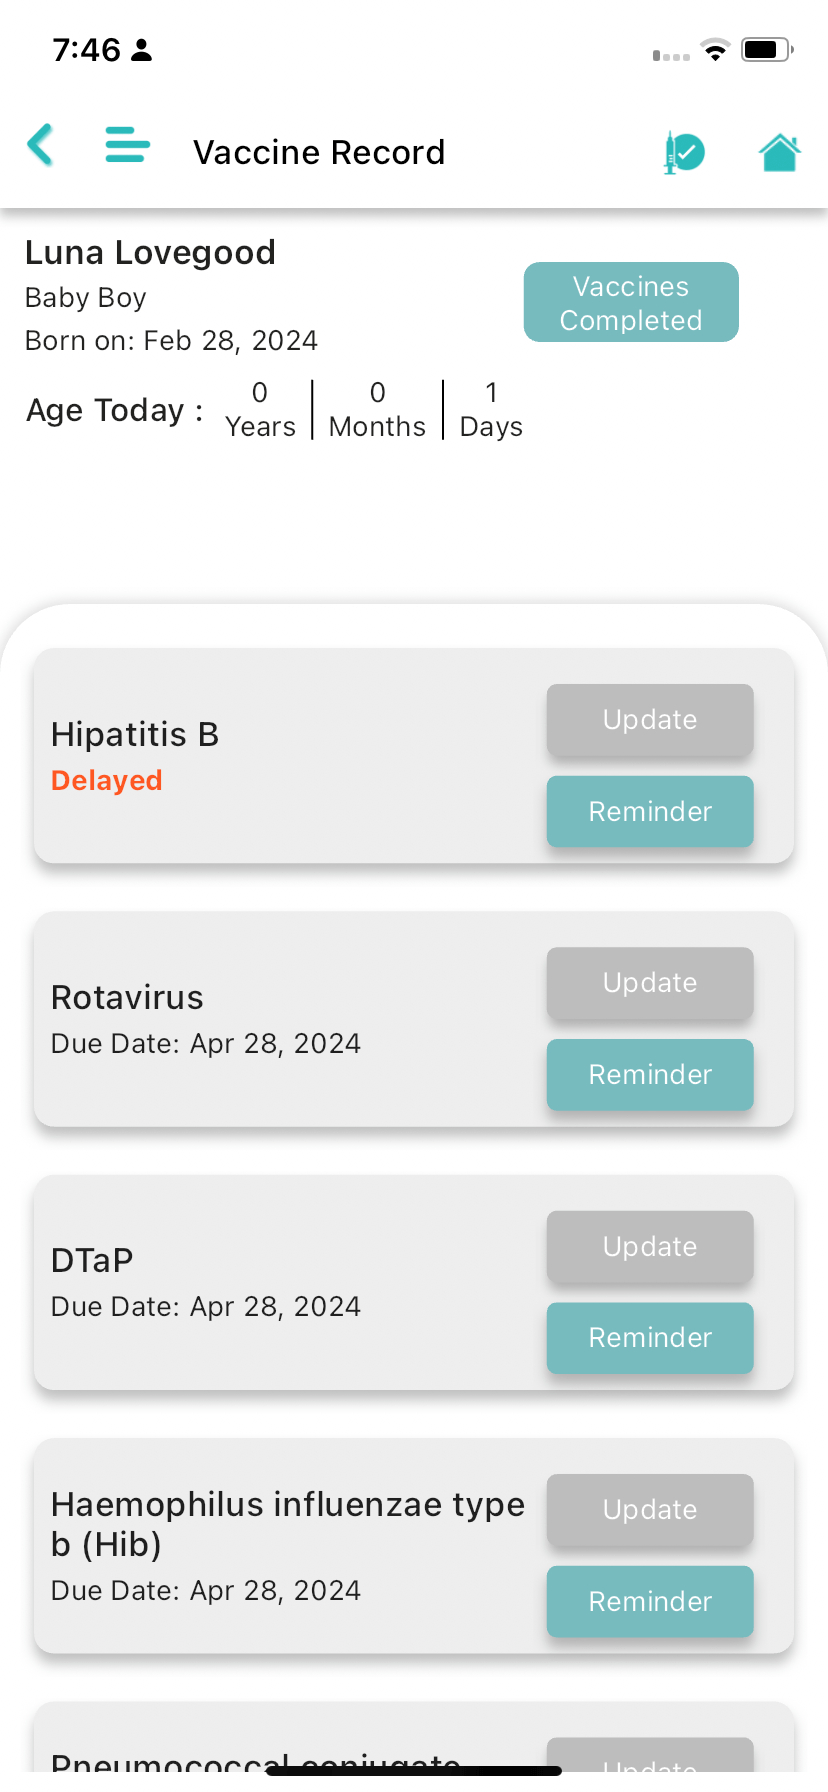Tap the person icon beside the time
Viewport: 828px width, 1792px height.
(142, 50)
